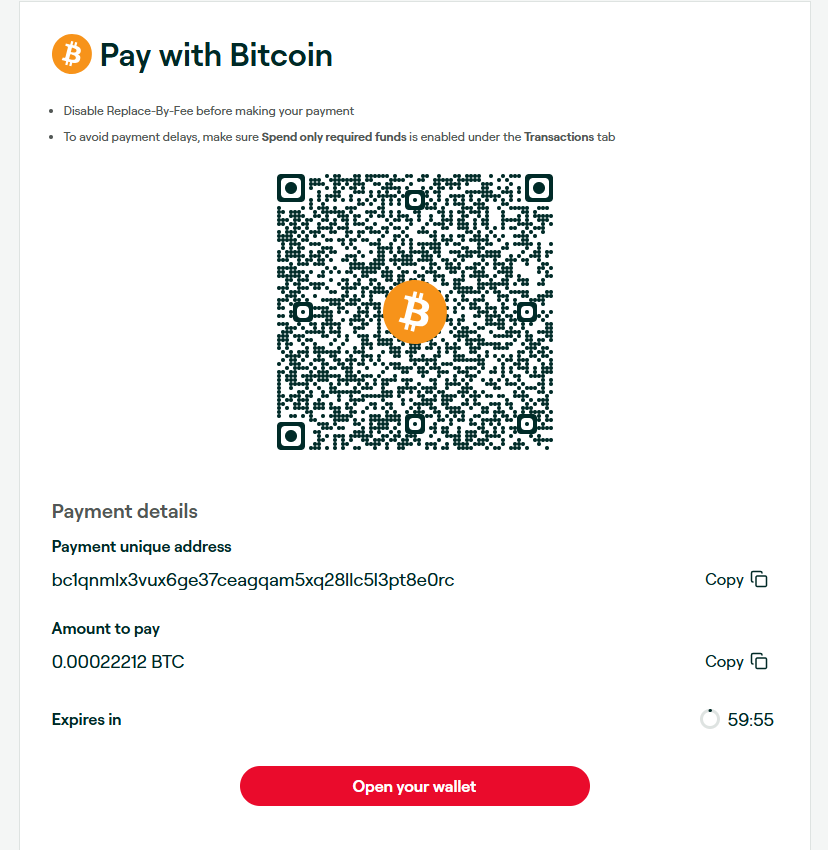The image size is (828, 850).
Task: Click the circular countdown spinner icon
Action: point(710,719)
